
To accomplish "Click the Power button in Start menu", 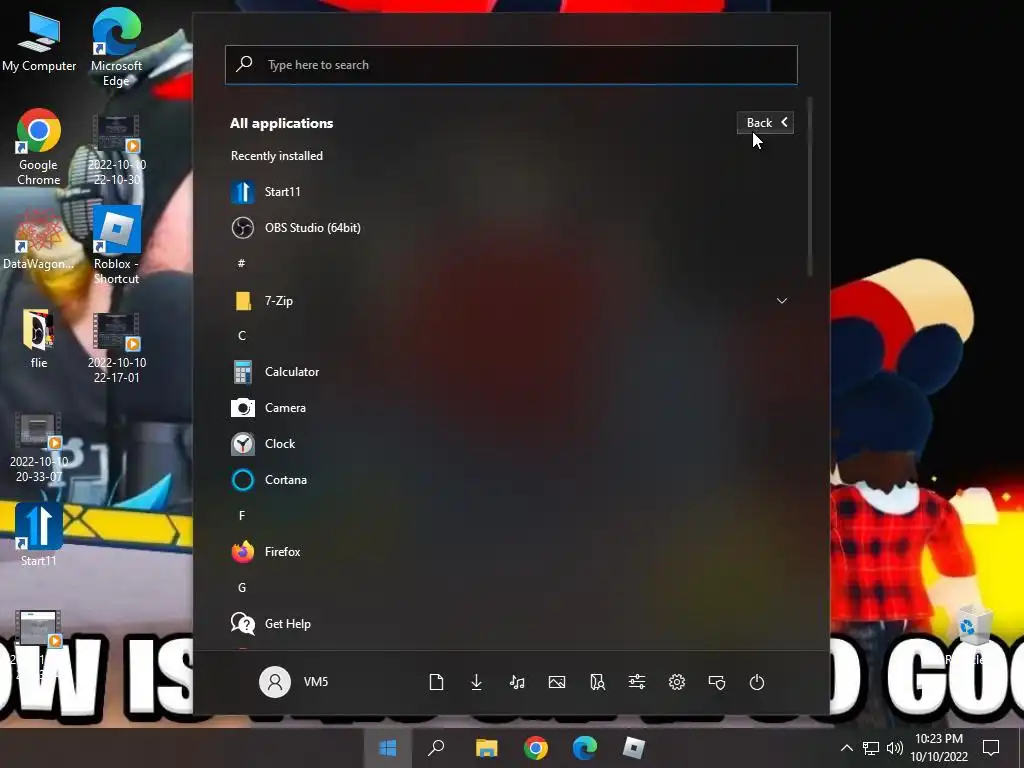I will (x=757, y=682).
